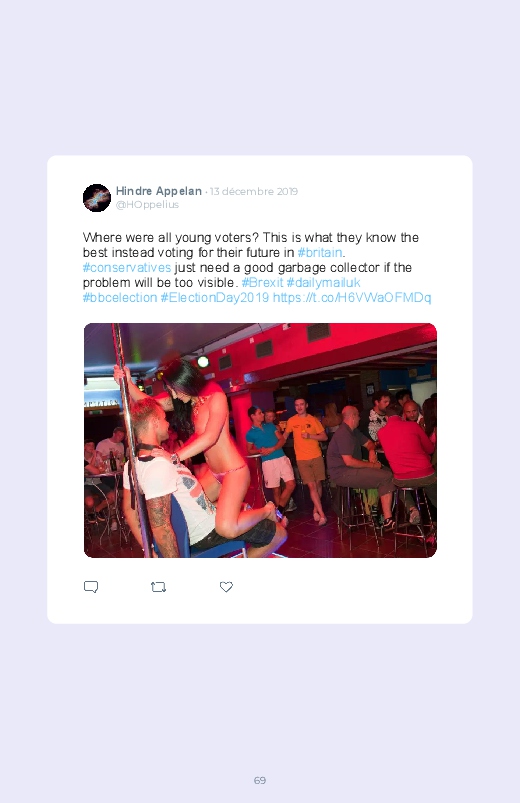Screen dimensions: 520x803
Task: Click the 13 décembre 2019 timestamp
Action: (254, 192)
